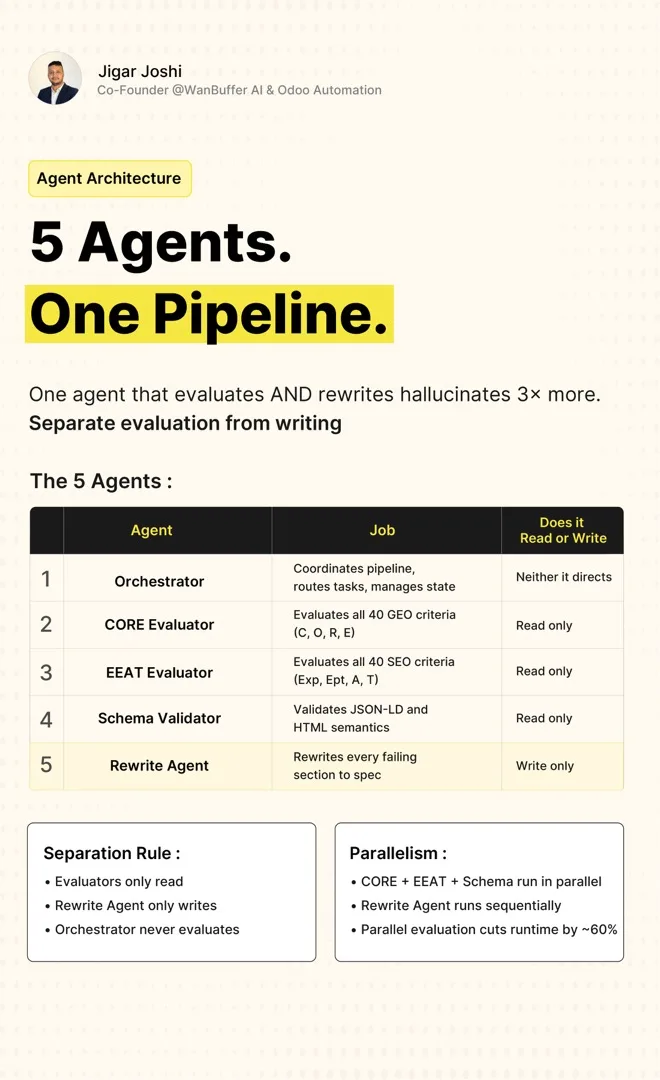660x1080 pixels.
Task: Click the Separate evaluation from writing line
Action: tap(185, 423)
